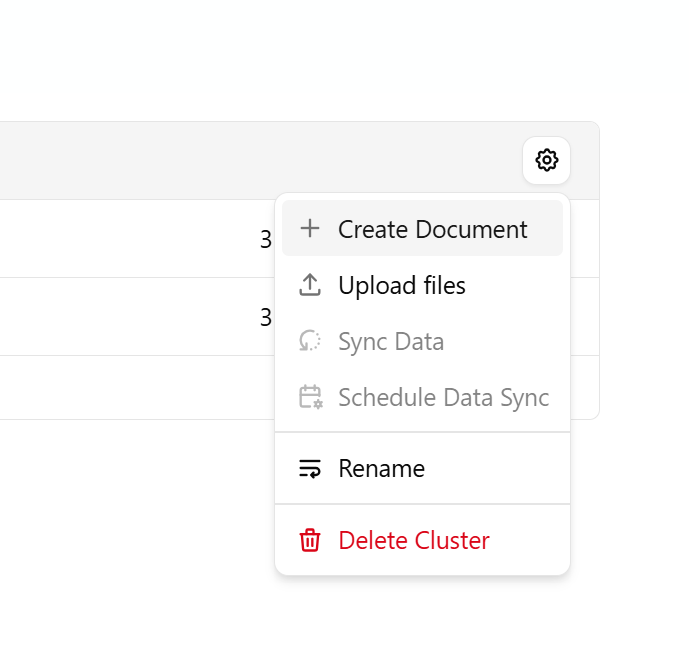Click the rename text-wrap icon
The width and height of the screenshot is (689, 672).
(310, 469)
